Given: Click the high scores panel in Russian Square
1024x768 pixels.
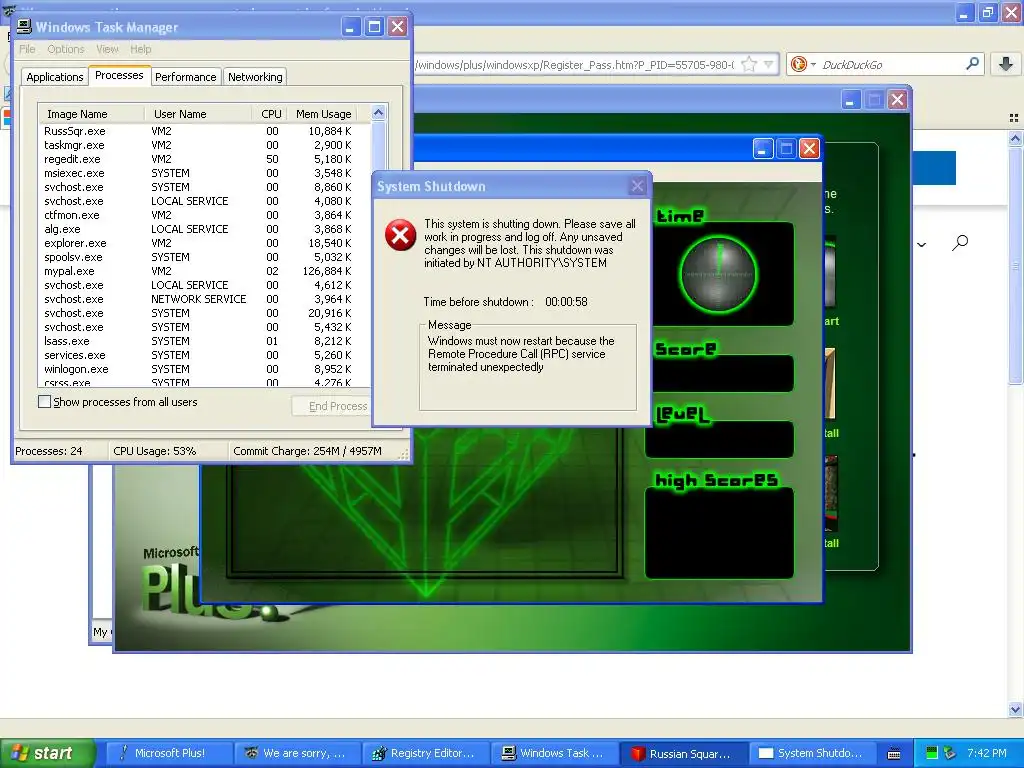Looking at the screenshot, I should pos(719,533).
